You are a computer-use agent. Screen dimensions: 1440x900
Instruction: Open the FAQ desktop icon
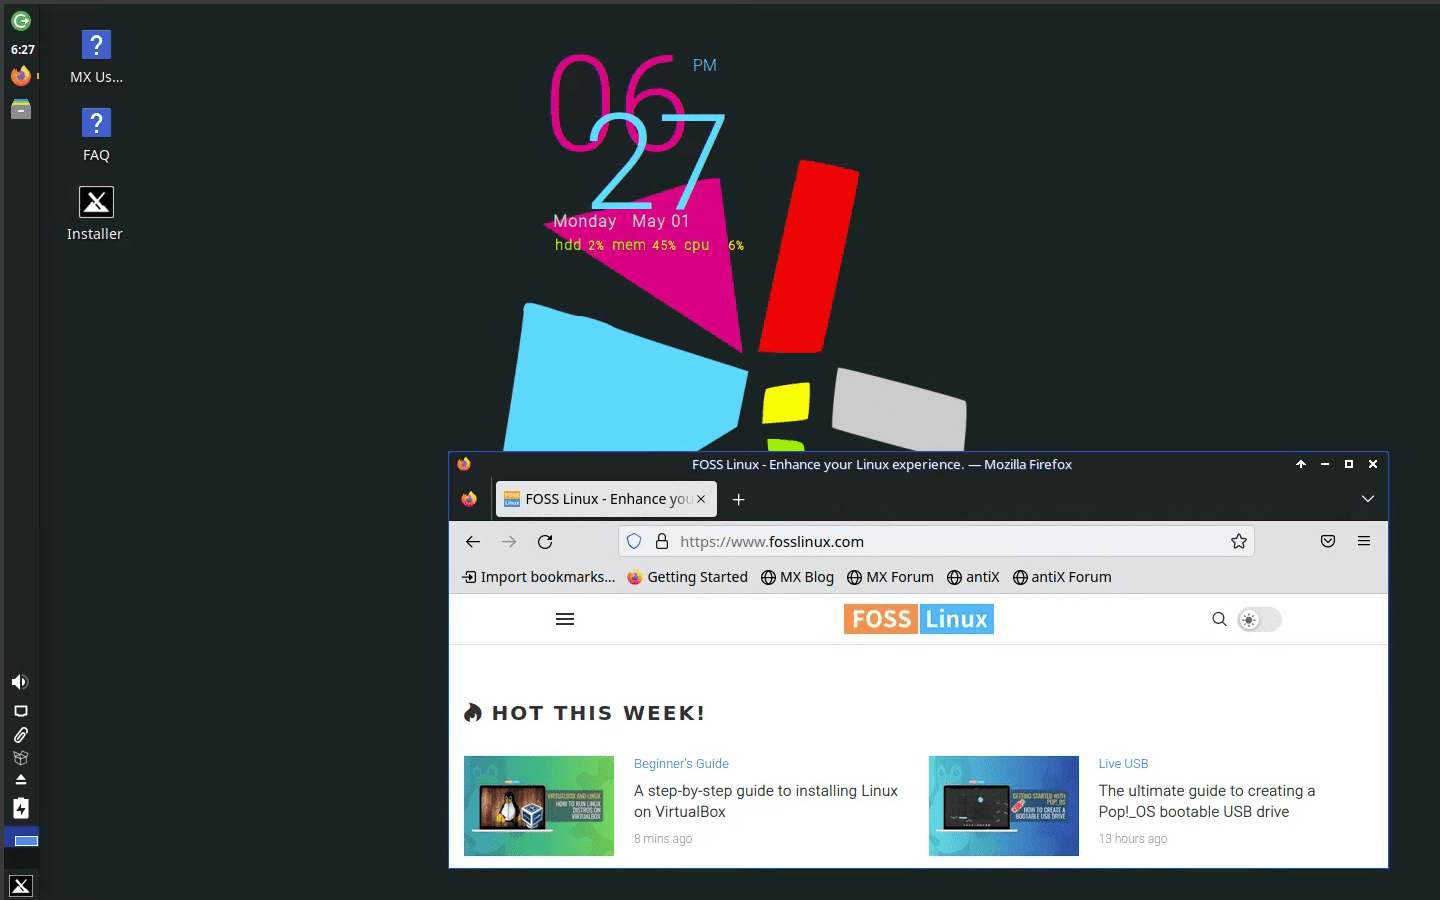[96, 135]
